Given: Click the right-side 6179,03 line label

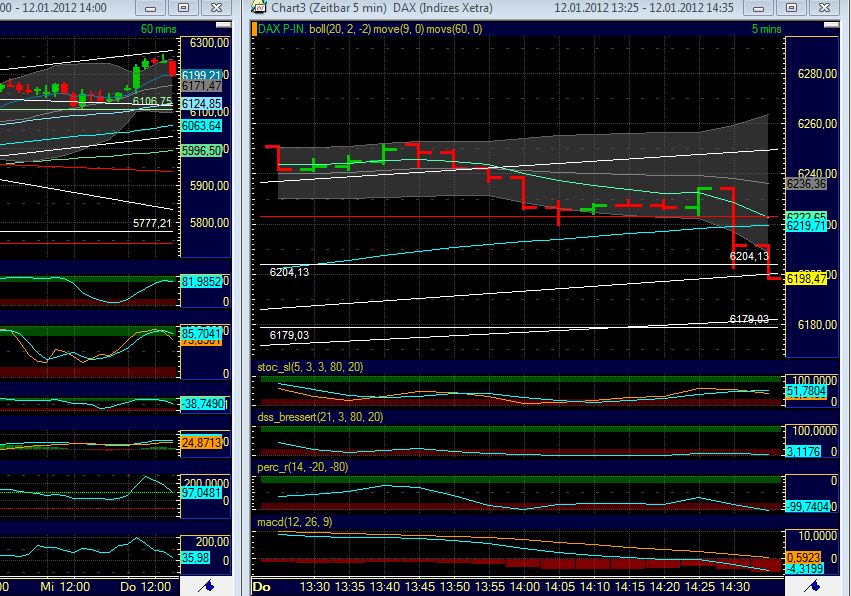Looking at the screenshot, I should 749,319.
